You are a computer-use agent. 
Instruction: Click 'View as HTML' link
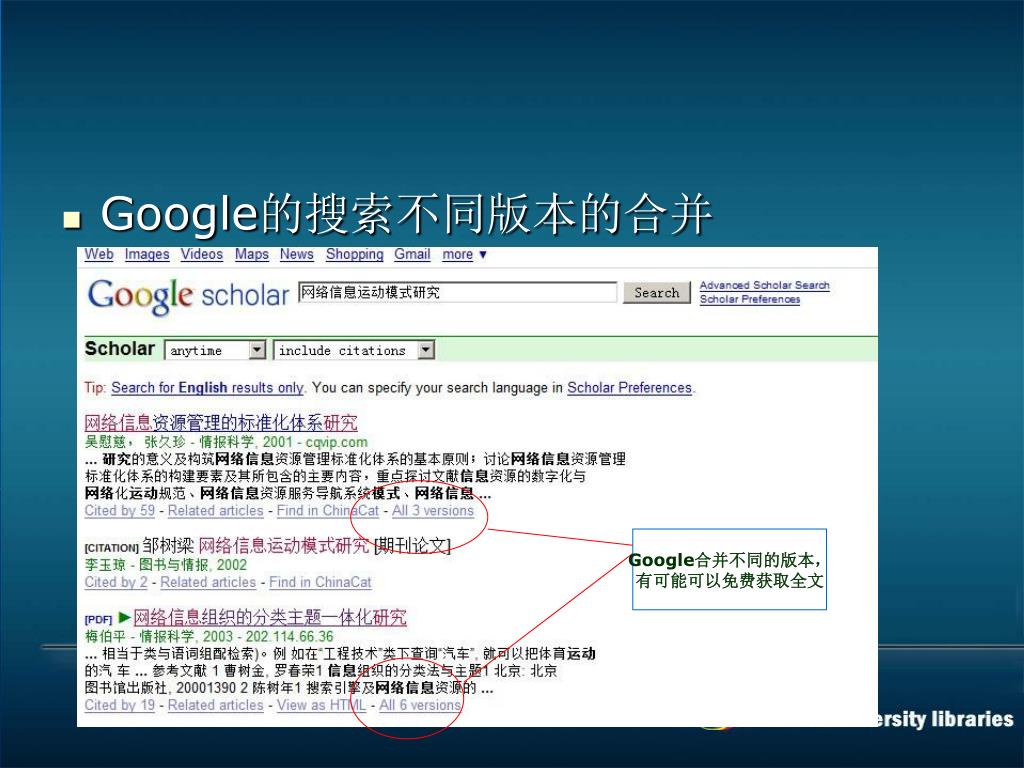[x=321, y=705]
